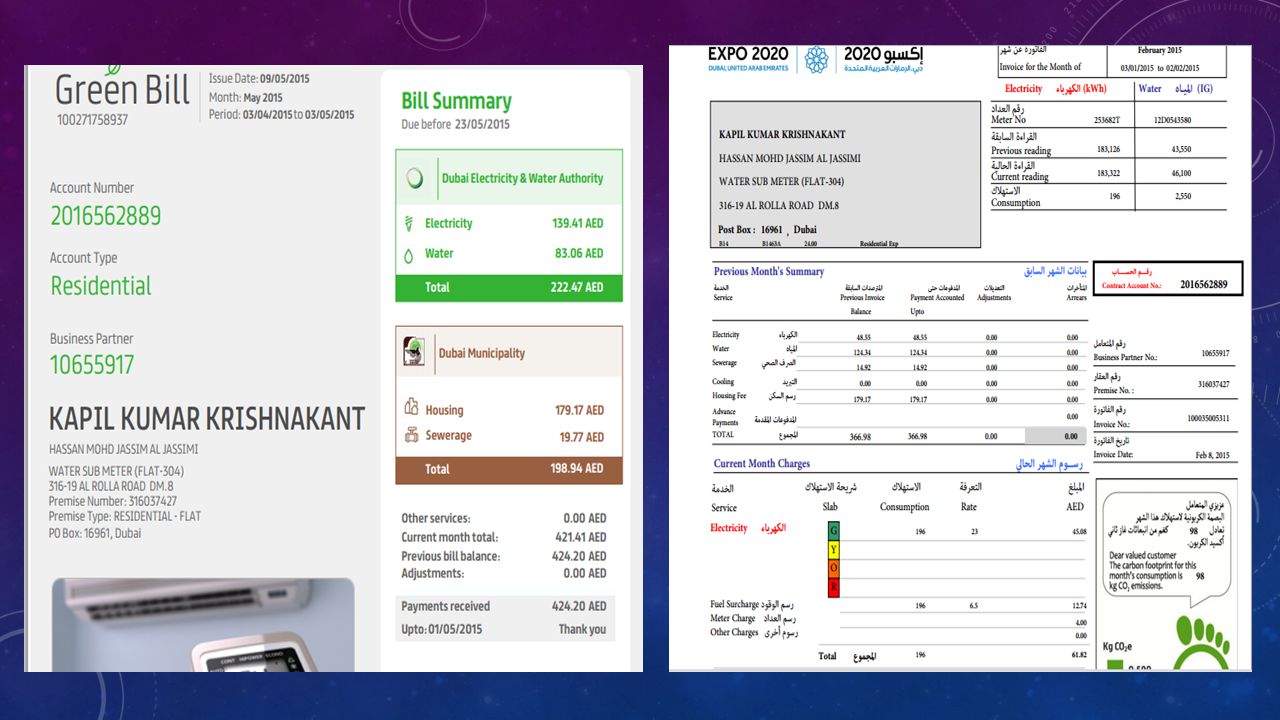
Task: Click the 'Thank you' text
Action: 583,629
